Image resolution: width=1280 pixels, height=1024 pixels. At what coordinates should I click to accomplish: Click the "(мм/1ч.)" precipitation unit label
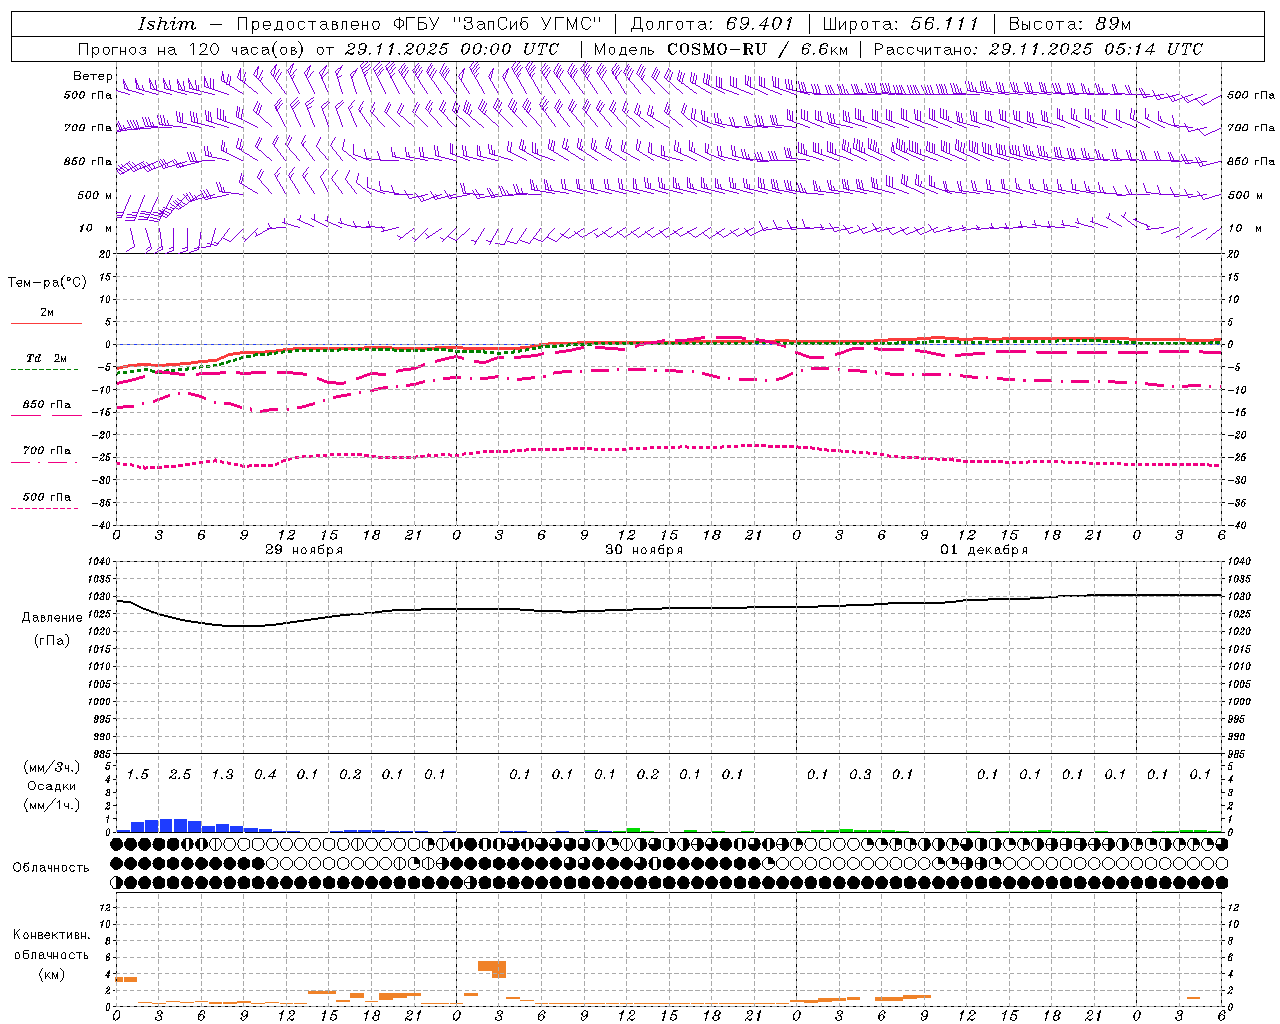52,805
